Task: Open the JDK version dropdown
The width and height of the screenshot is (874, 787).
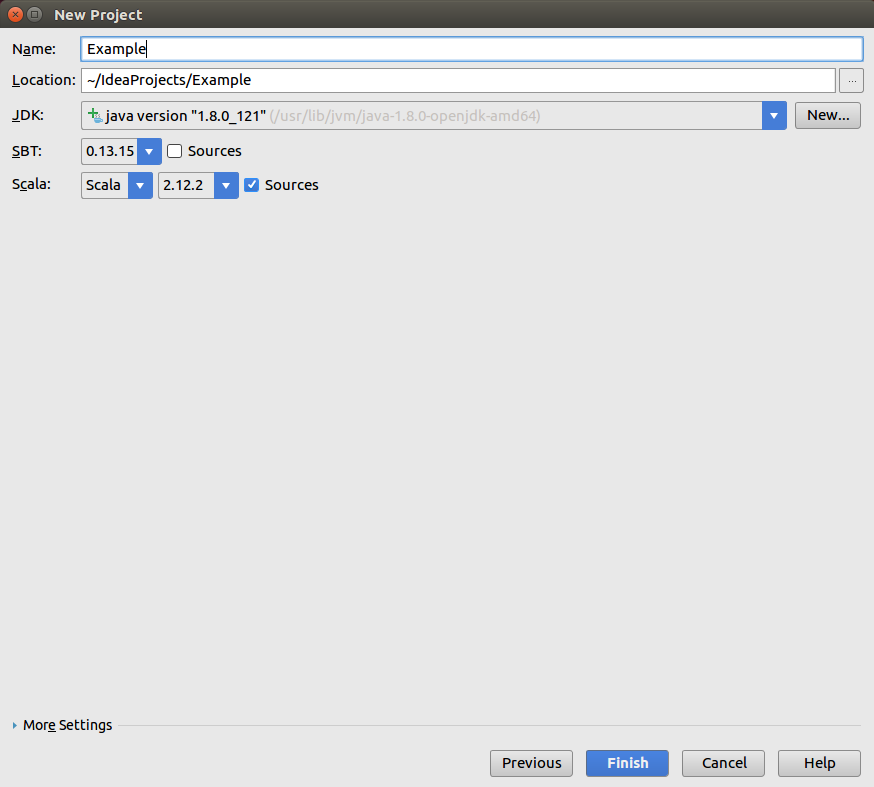Action: coord(774,115)
